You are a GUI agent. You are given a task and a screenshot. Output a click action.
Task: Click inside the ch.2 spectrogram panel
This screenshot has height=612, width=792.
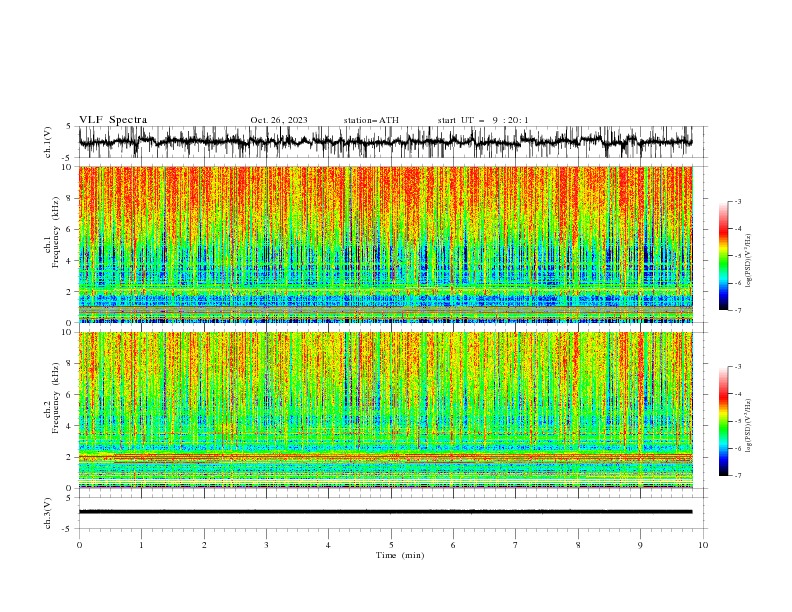pos(385,410)
